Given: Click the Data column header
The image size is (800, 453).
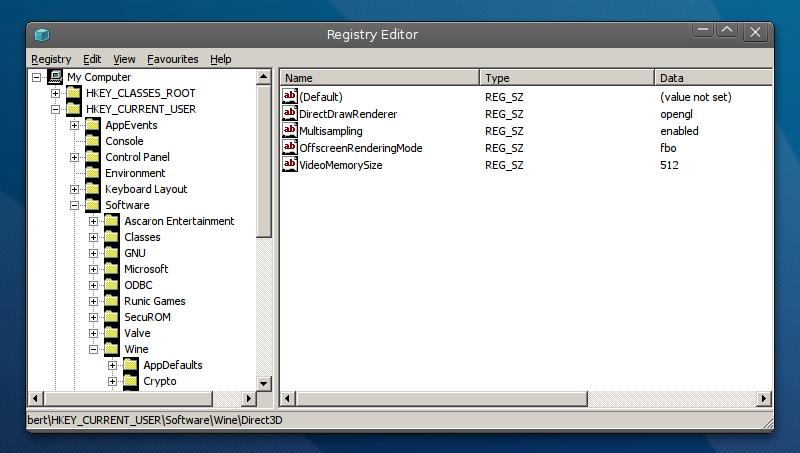Looking at the screenshot, I should (712, 78).
